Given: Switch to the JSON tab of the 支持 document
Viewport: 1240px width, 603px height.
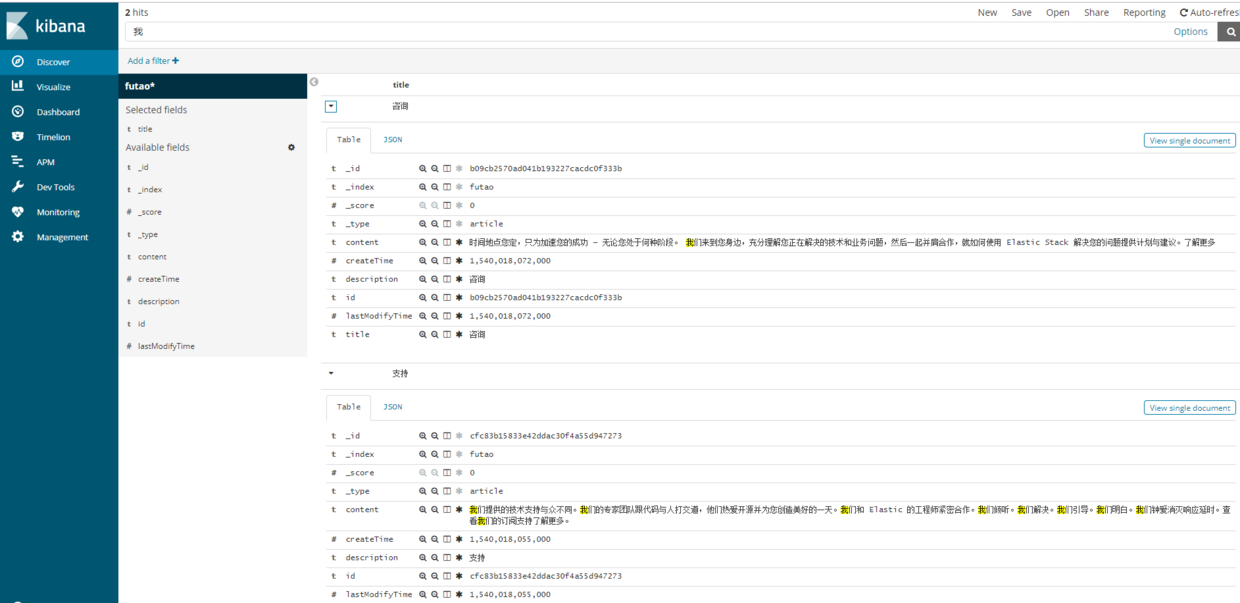Looking at the screenshot, I should tap(393, 407).
